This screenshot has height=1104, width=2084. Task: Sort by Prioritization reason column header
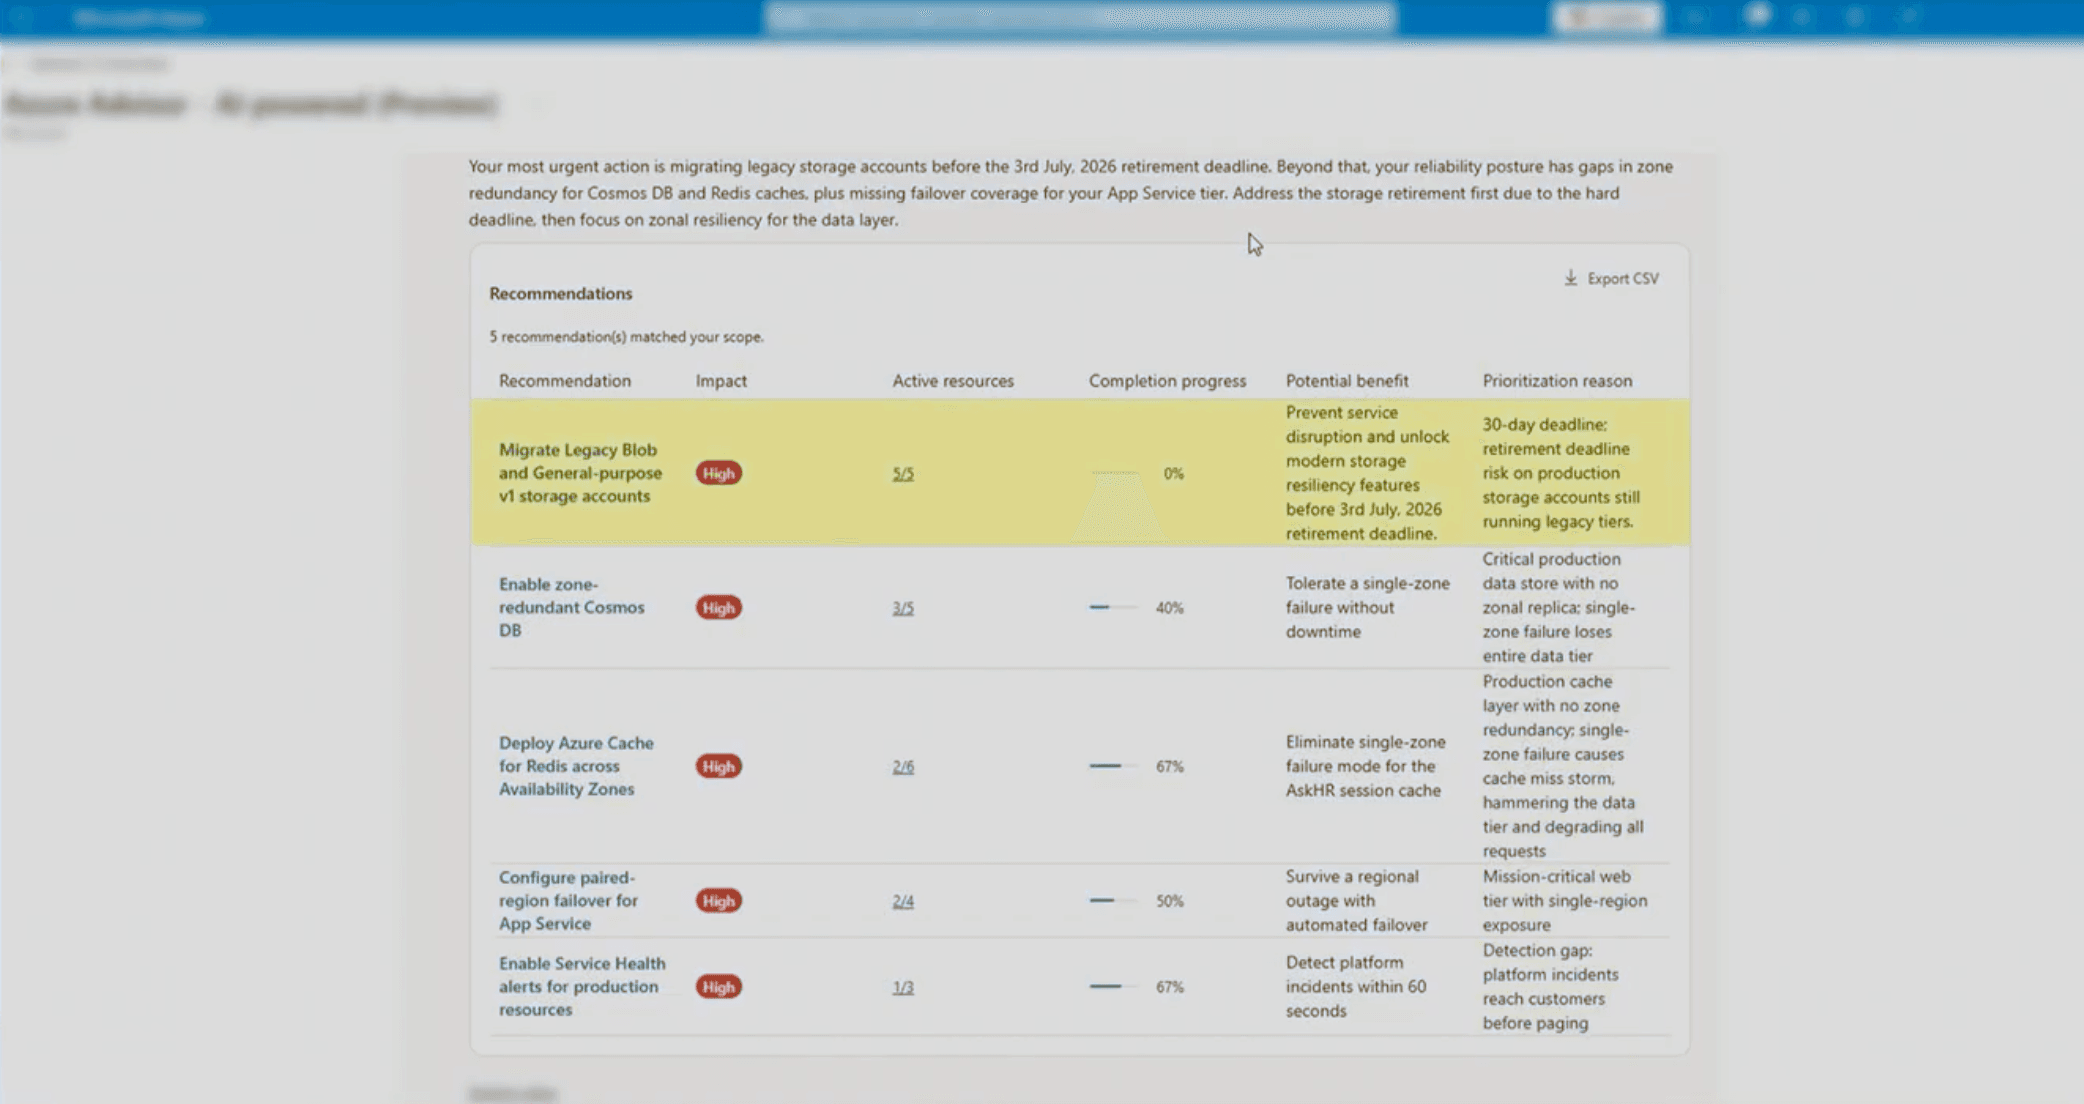click(x=1557, y=380)
